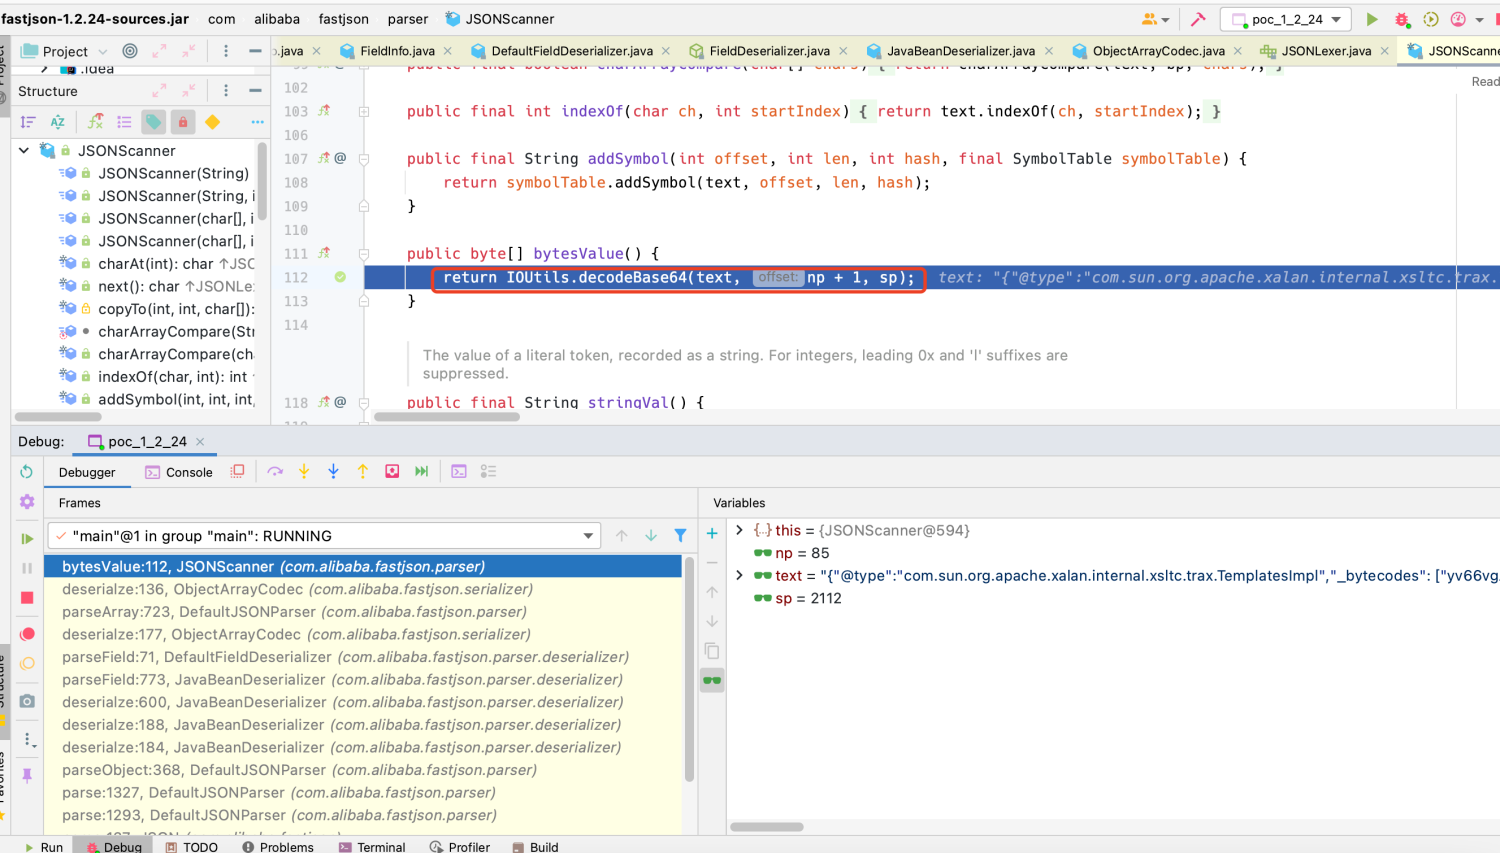The image size is (1500, 853).
Task: Sort Structure members alphabetically
Action: [58, 122]
